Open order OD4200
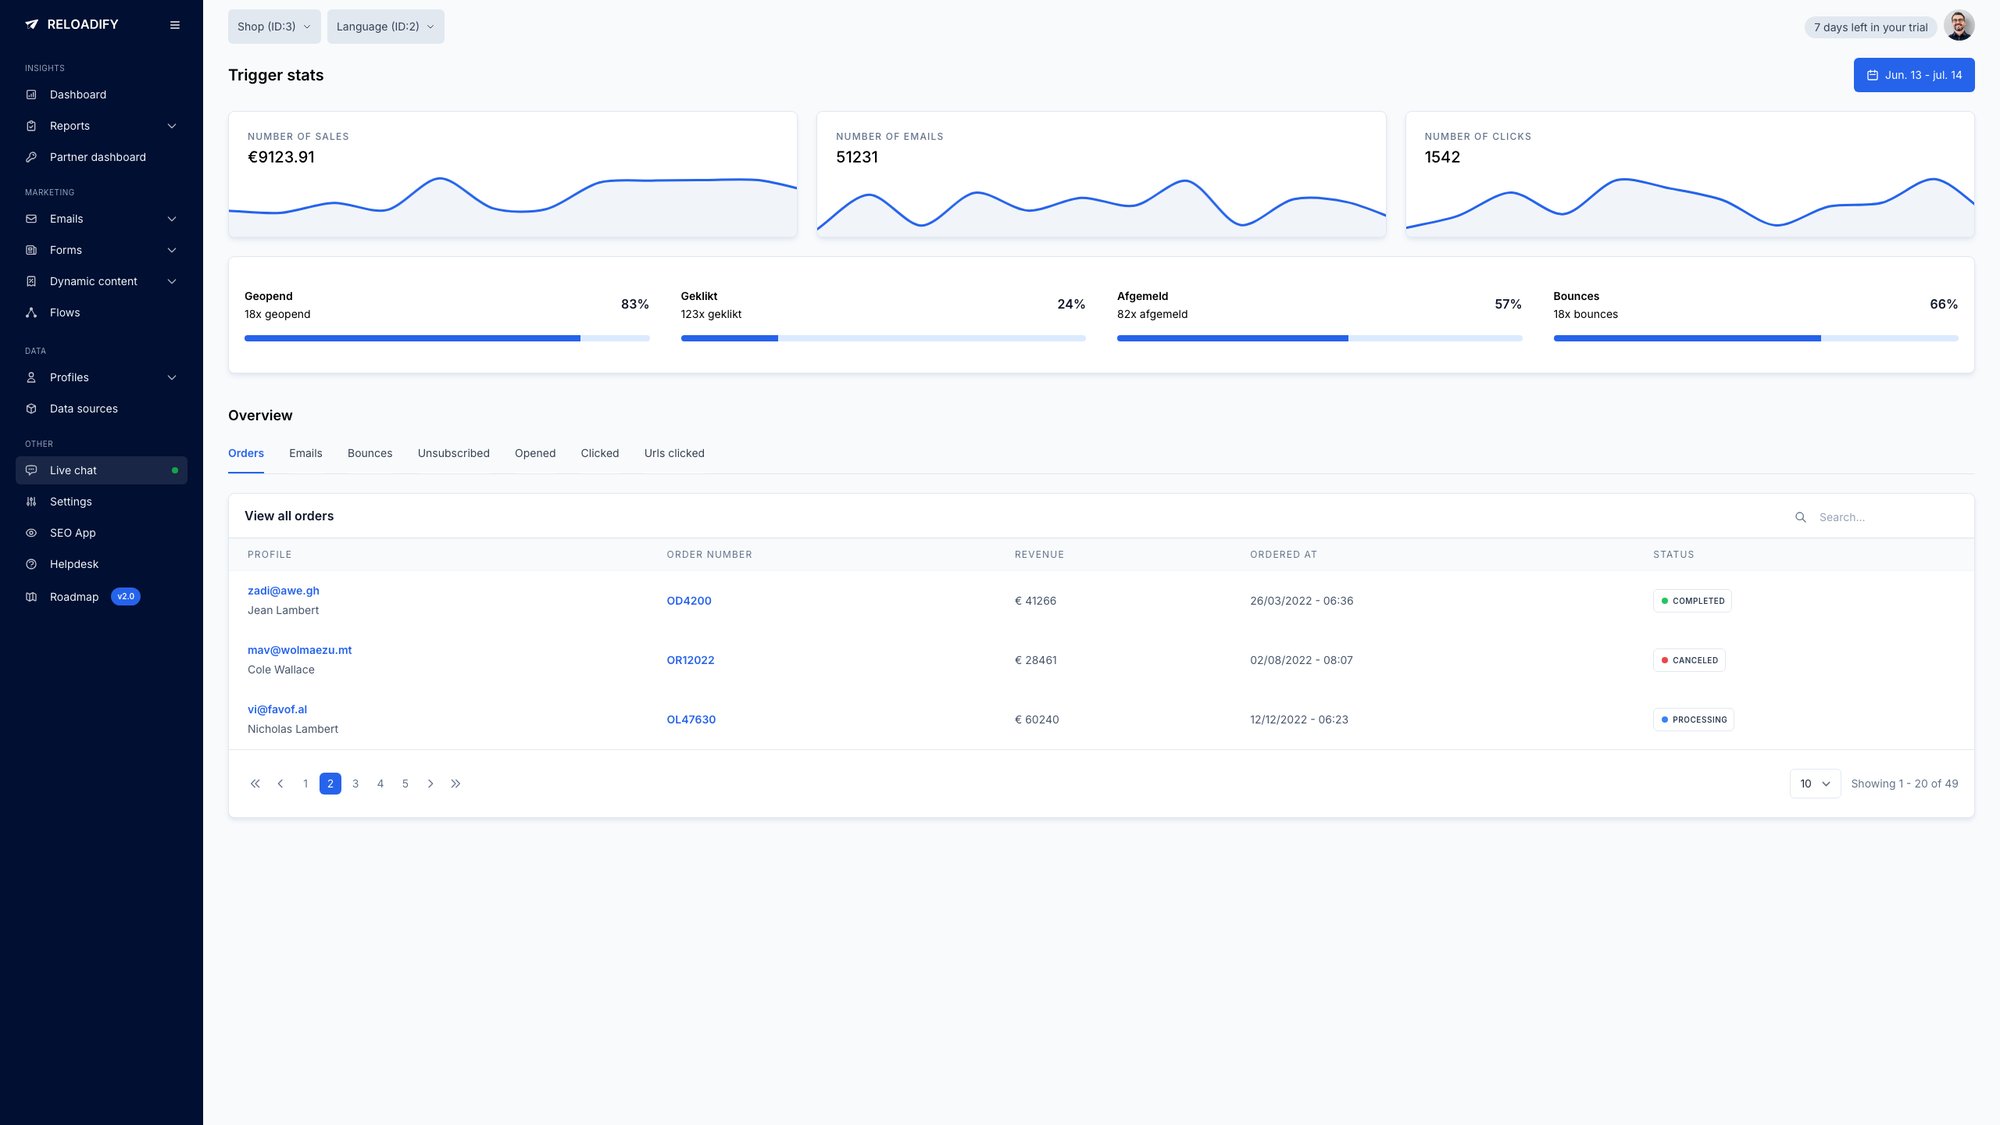This screenshot has width=2000, height=1125. coord(689,600)
